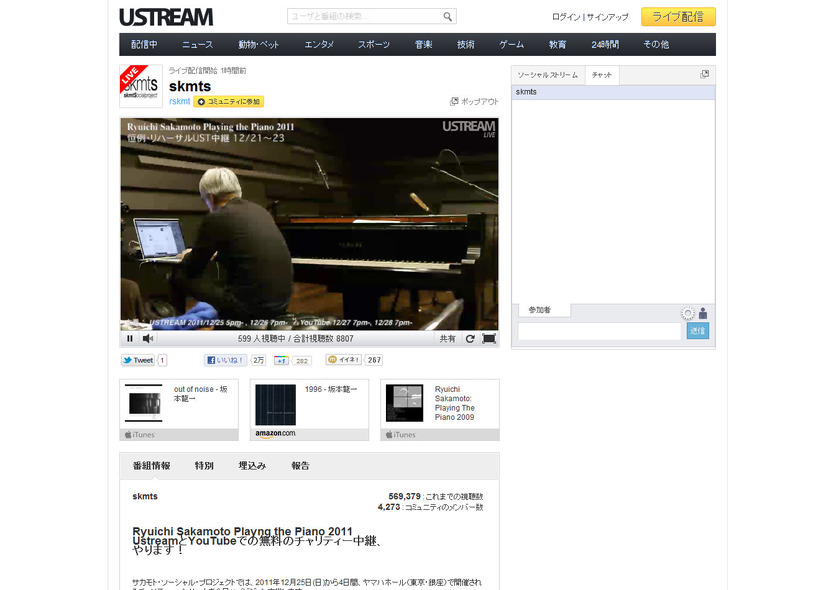Click the Tweet count bubble
826x590 pixels.
pyautogui.click(x=162, y=360)
